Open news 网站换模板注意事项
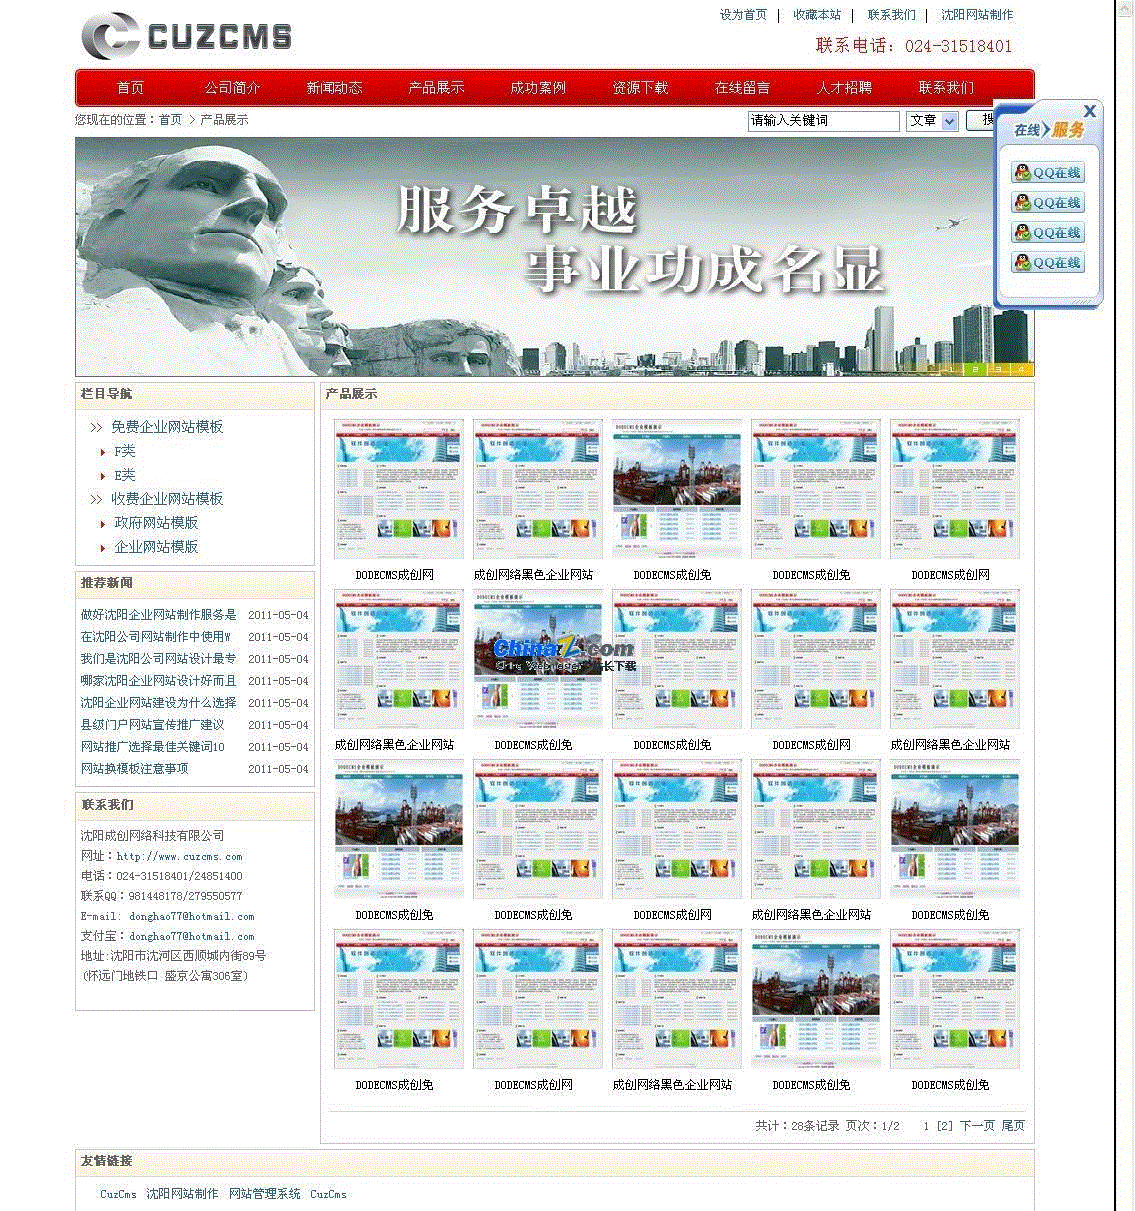The image size is (1135, 1211). click(x=135, y=769)
